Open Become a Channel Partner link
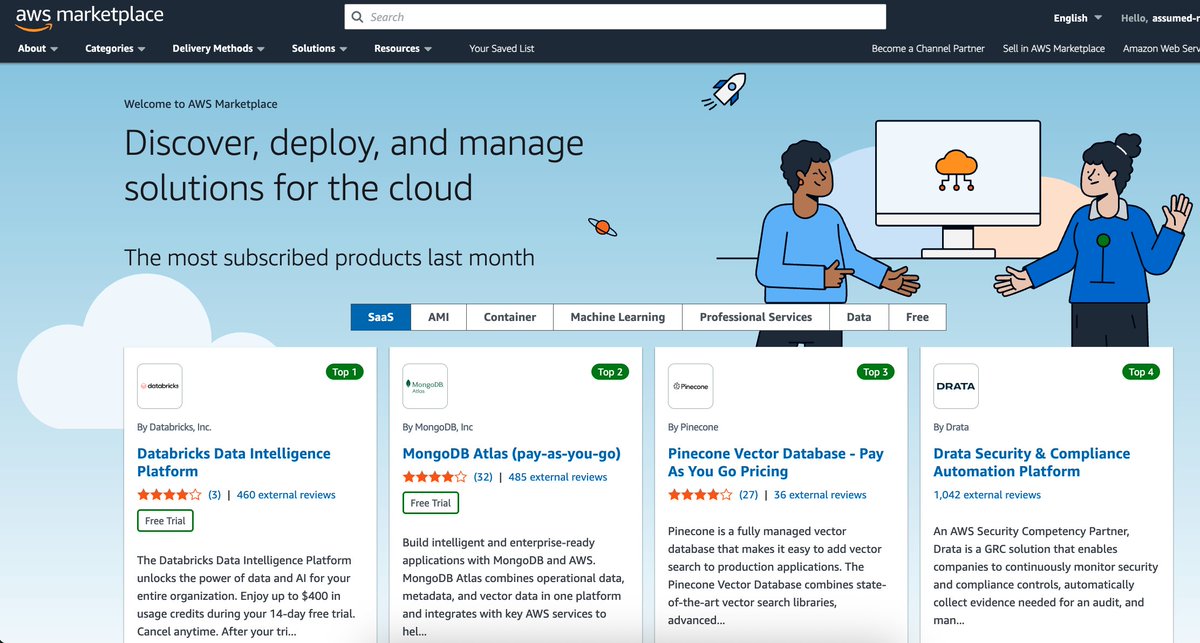 [x=928, y=48]
